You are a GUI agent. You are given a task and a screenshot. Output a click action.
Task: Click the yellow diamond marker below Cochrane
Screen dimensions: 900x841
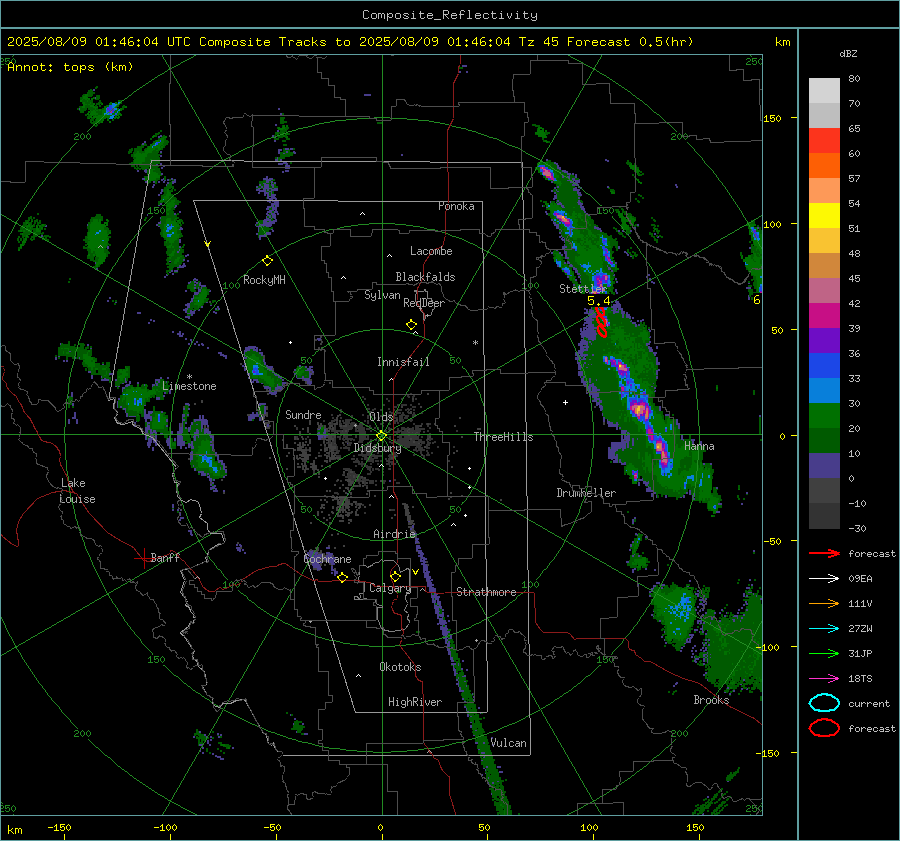pos(342,577)
